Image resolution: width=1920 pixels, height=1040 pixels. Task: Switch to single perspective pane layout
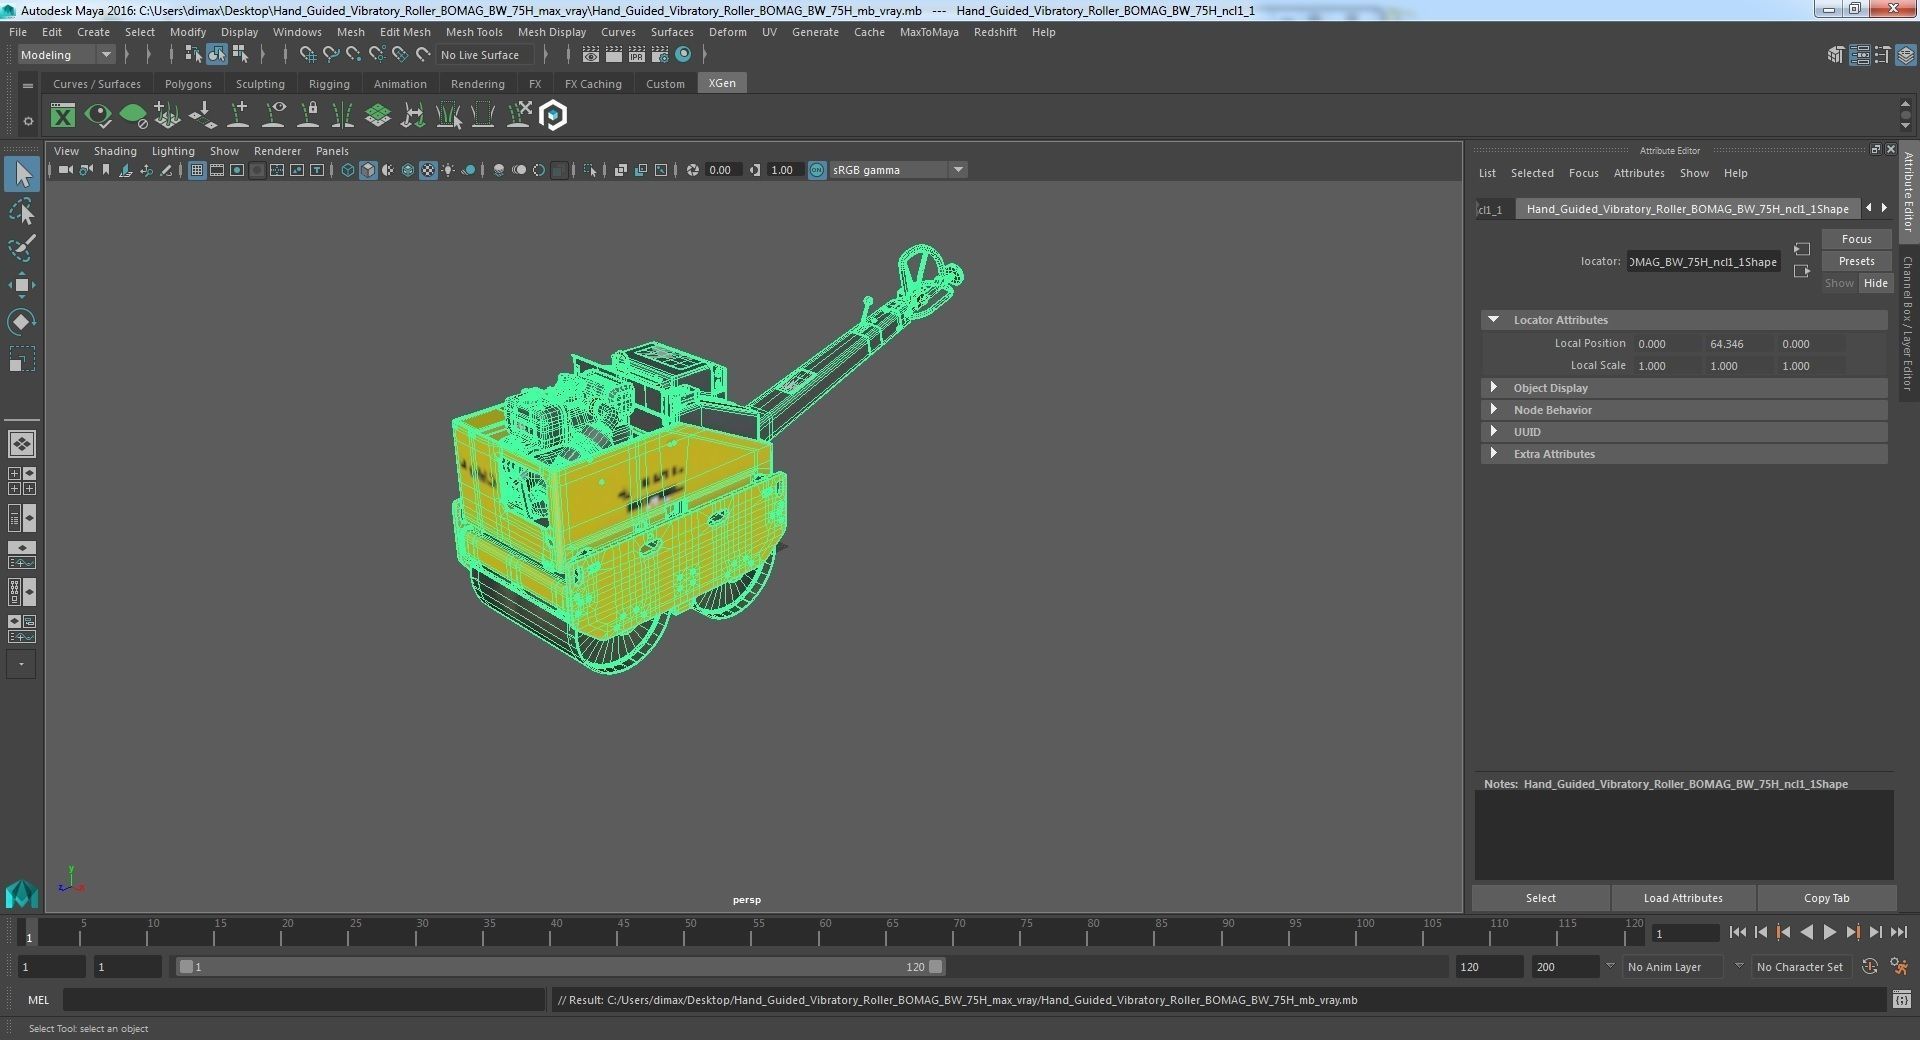pos(22,444)
